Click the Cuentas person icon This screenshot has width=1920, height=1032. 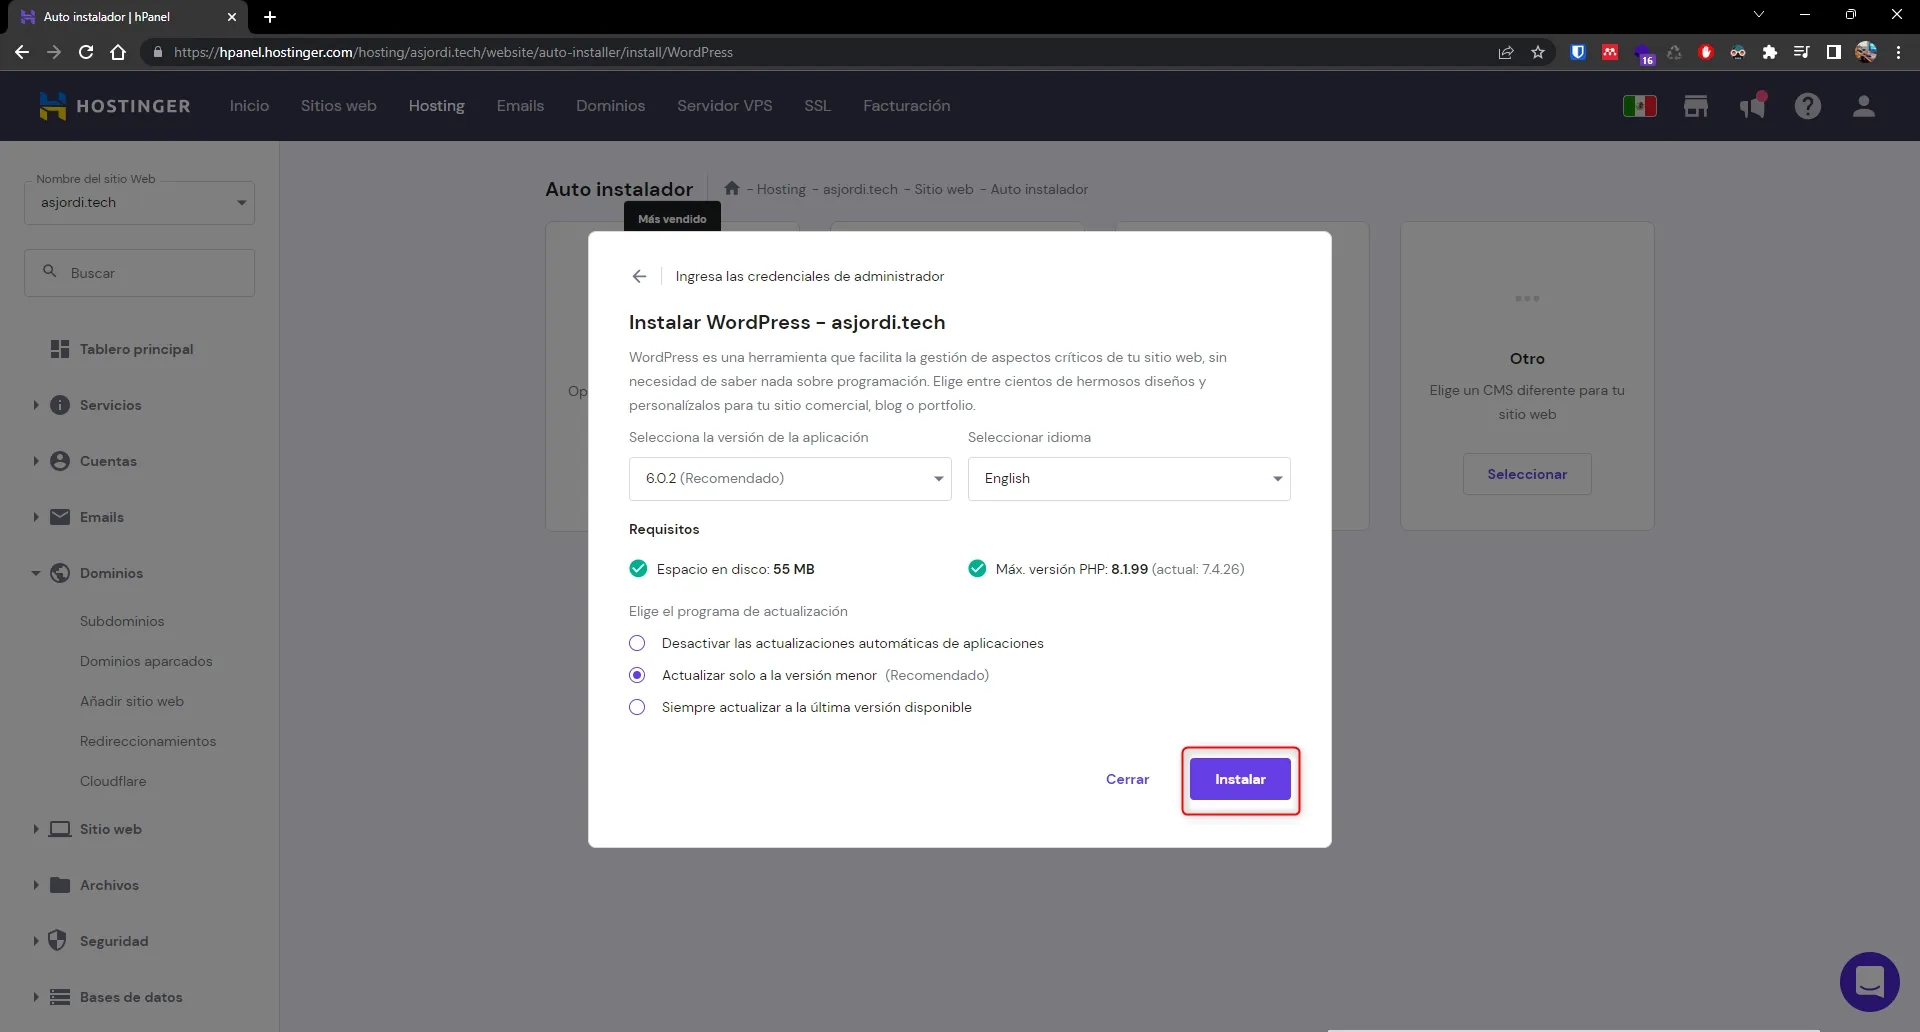pyautogui.click(x=60, y=461)
